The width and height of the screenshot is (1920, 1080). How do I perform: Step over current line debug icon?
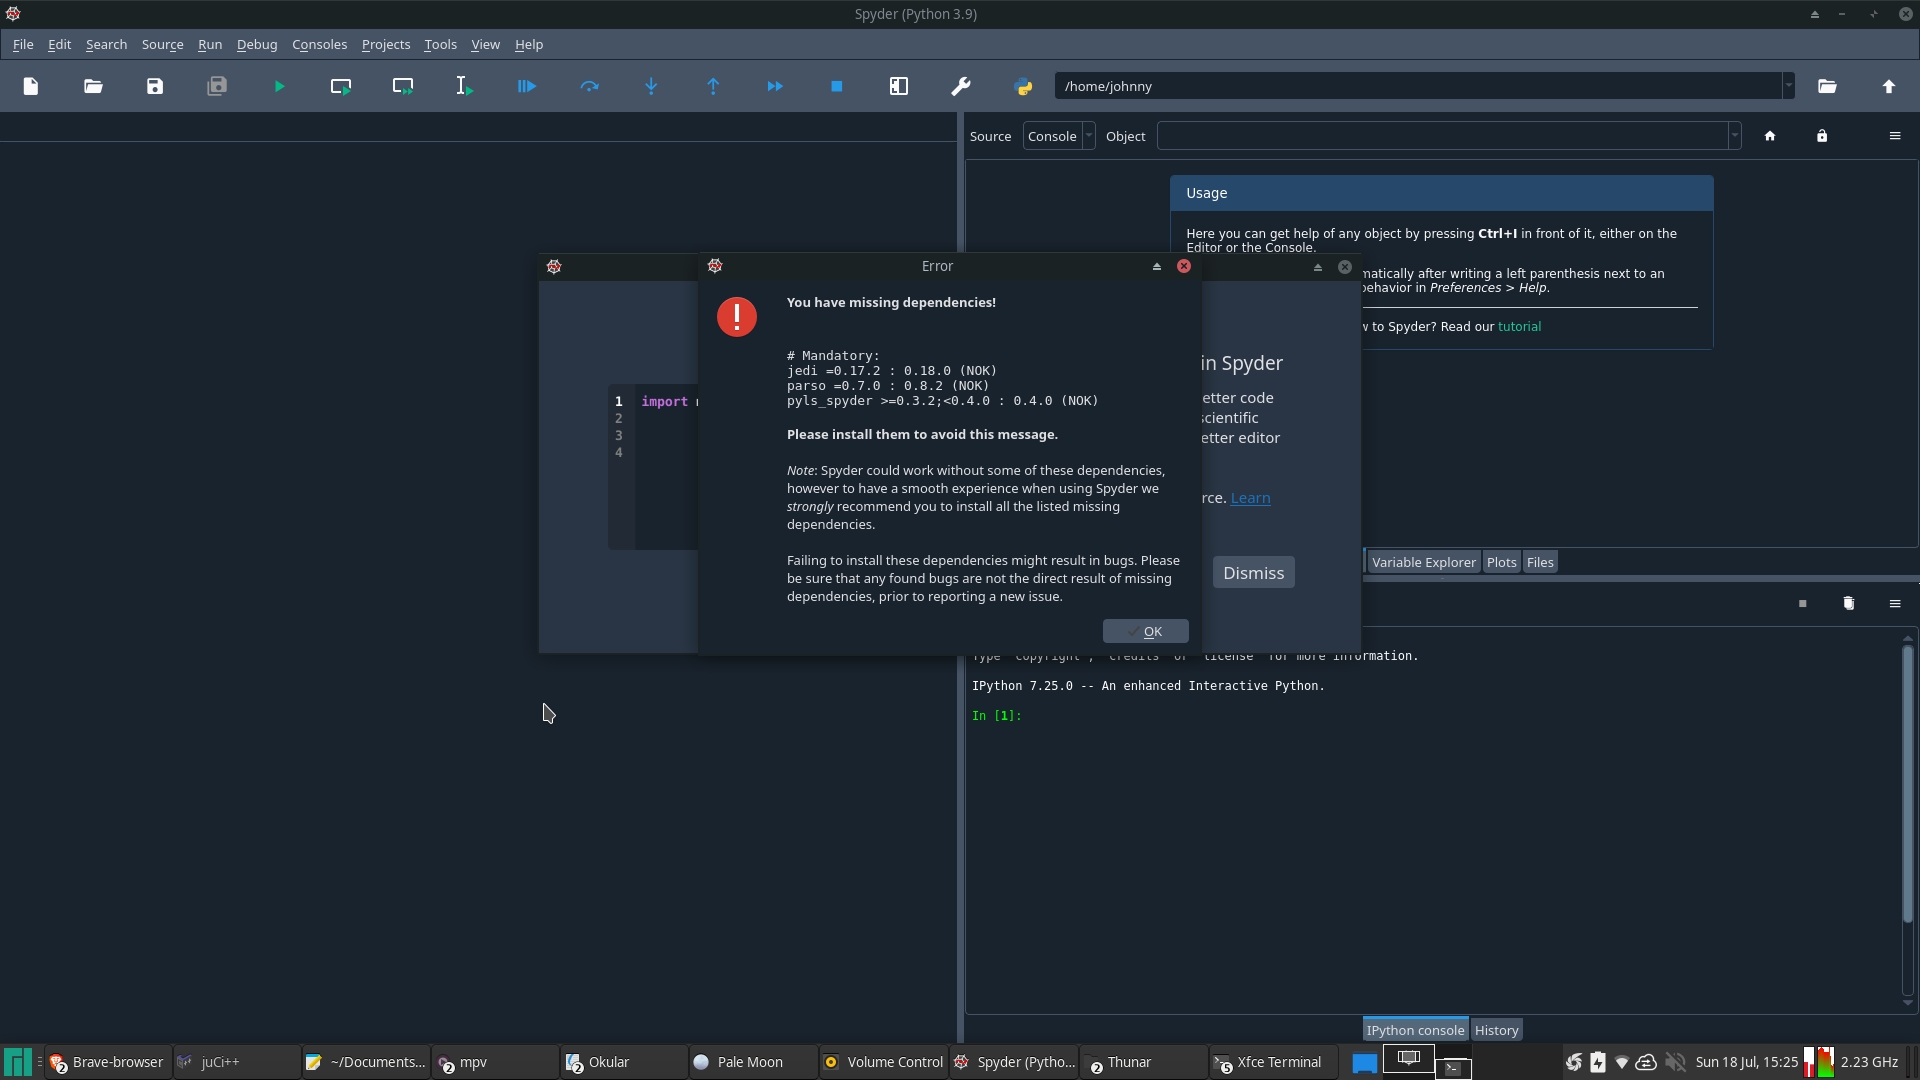pos(589,87)
